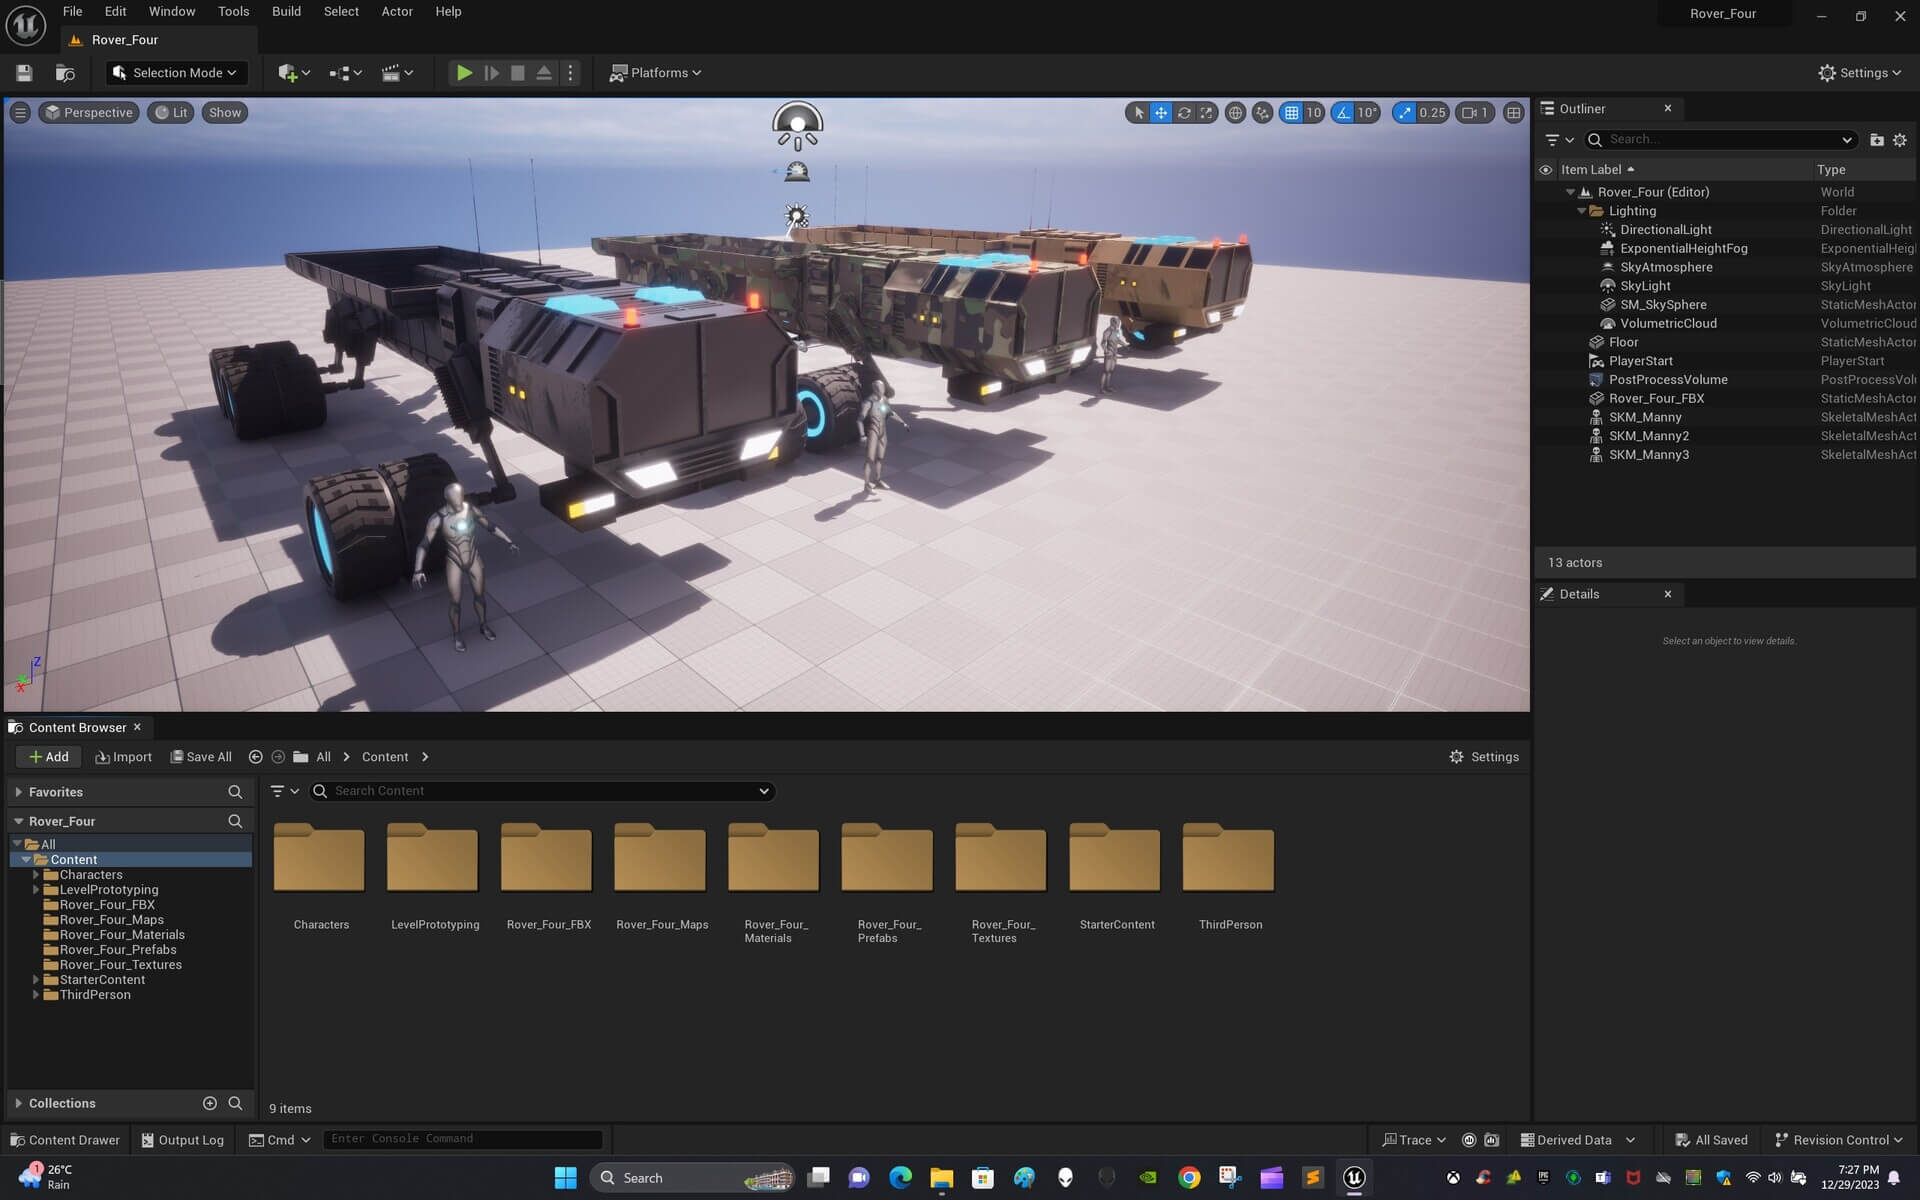Click the Select objects arrow tool

coord(1138,113)
